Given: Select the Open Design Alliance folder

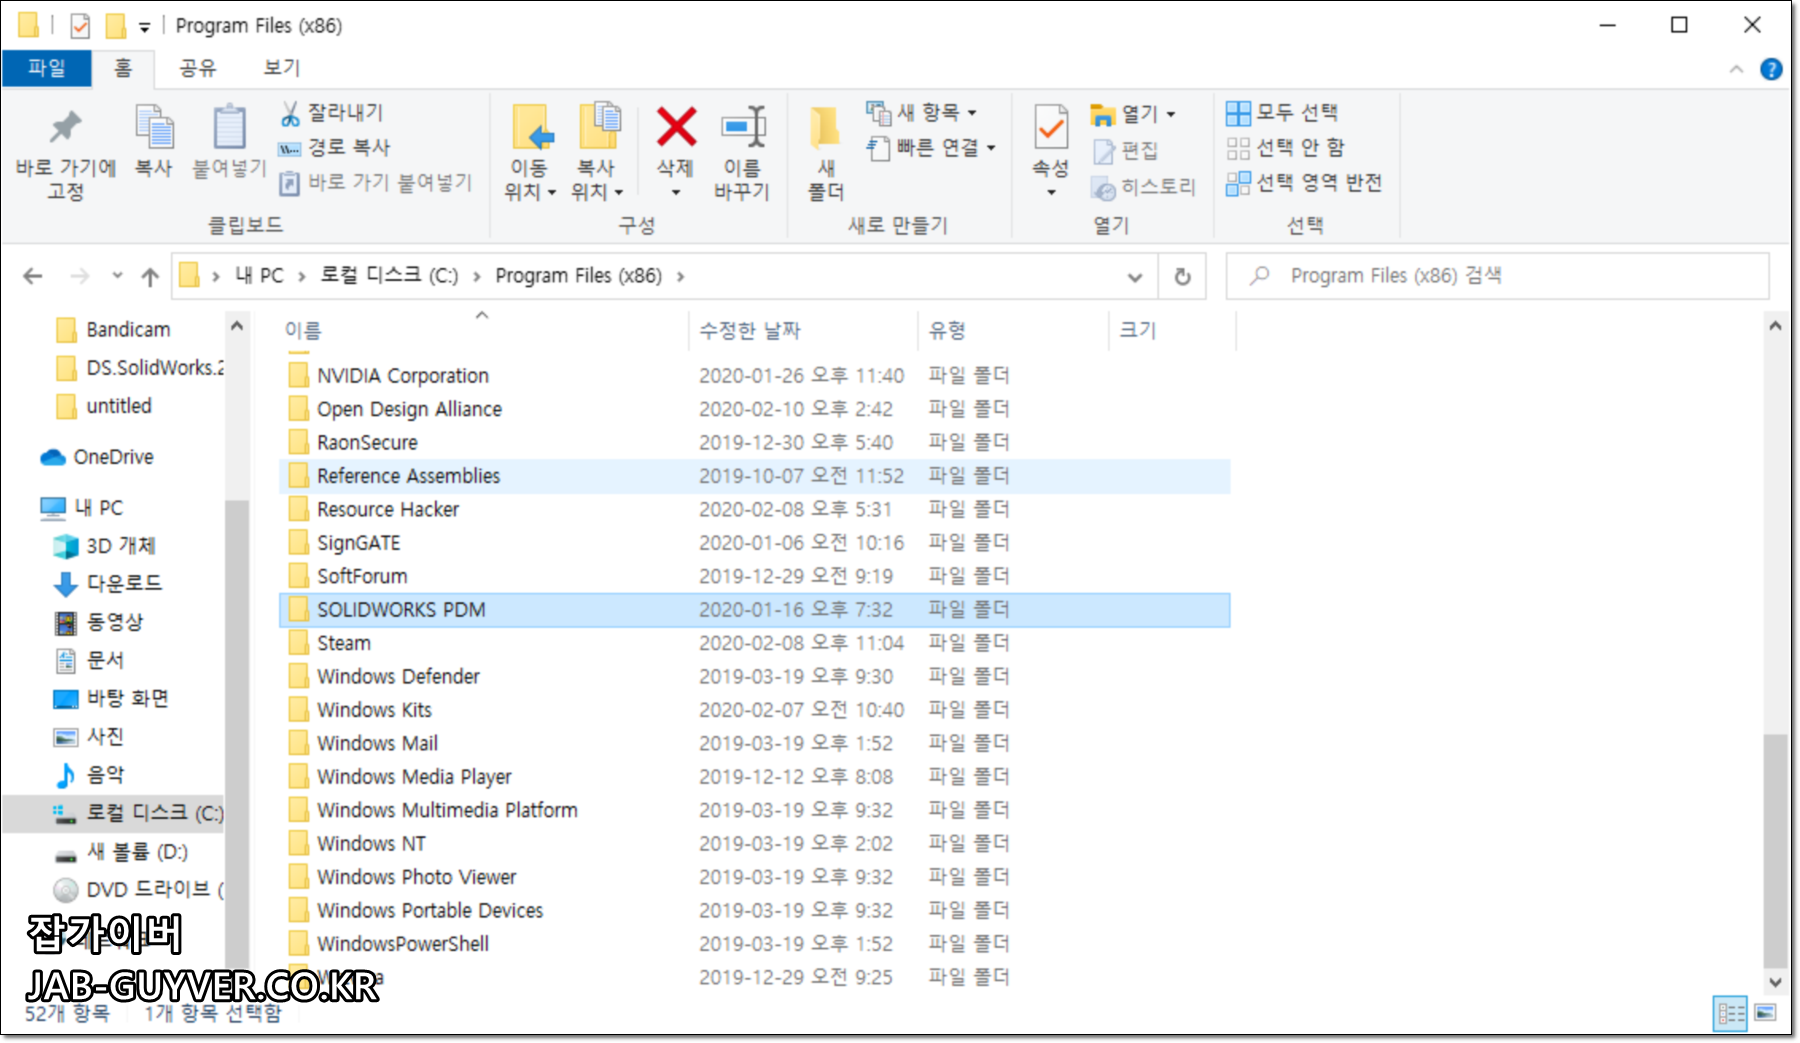Looking at the screenshot, I should click(755, 409).
